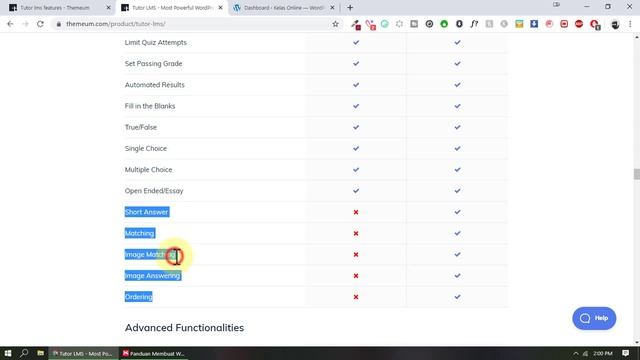The image size is (640, 360).
Task: Click the Open Ended/Essay row label
Action: pos(154,191)
